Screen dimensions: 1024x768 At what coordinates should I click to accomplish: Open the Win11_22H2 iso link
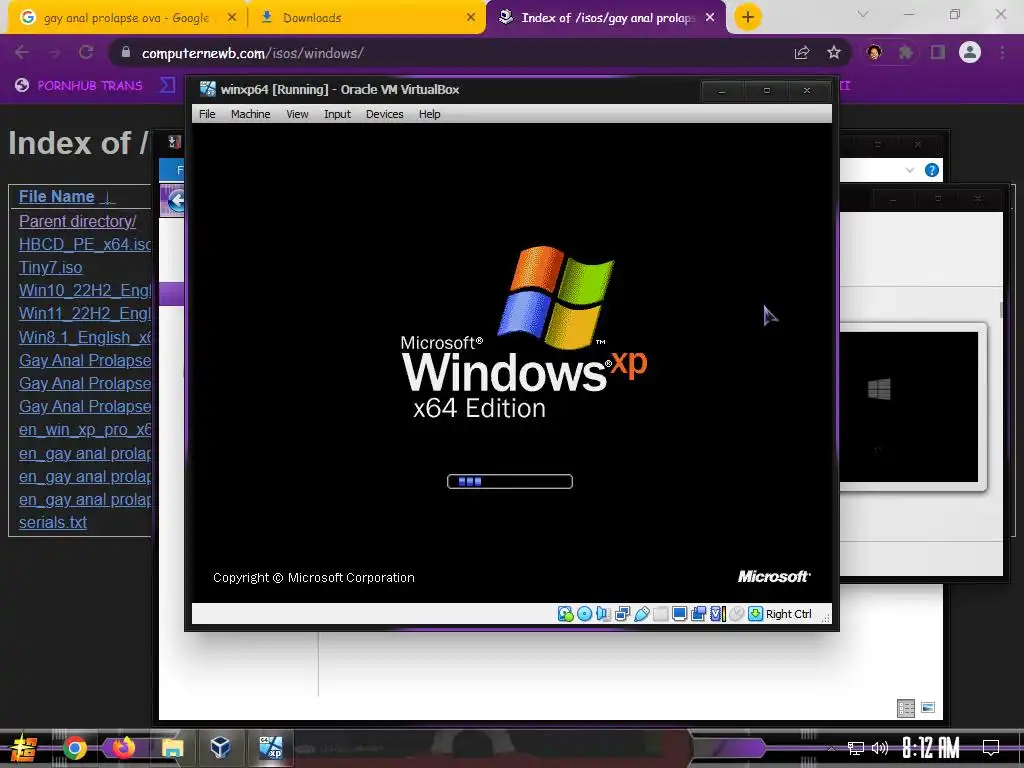(84, 314)
